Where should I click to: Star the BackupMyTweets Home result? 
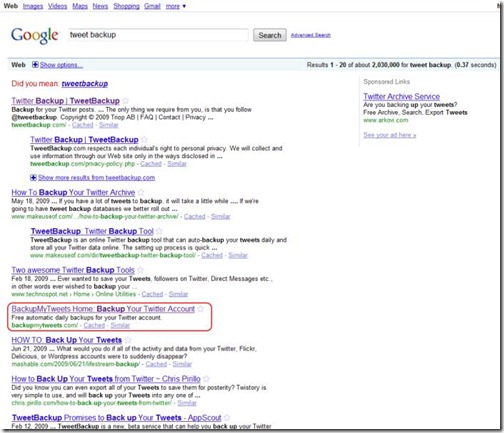click(201, 309)
